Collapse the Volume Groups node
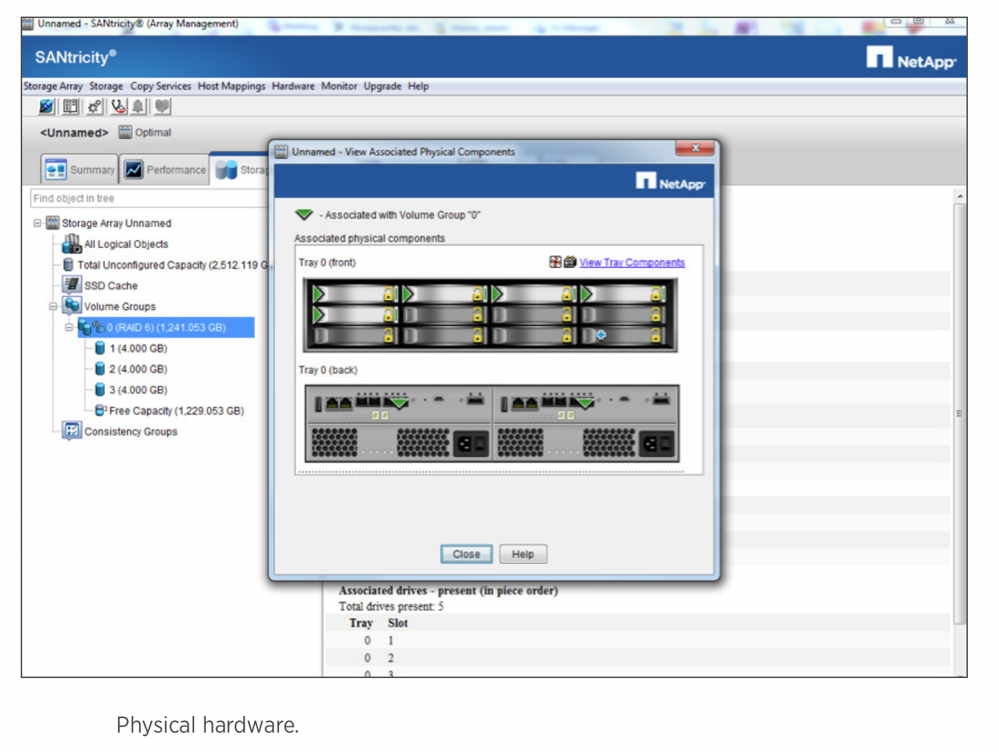Screen dimensions: 999x752 pos(53,307)
